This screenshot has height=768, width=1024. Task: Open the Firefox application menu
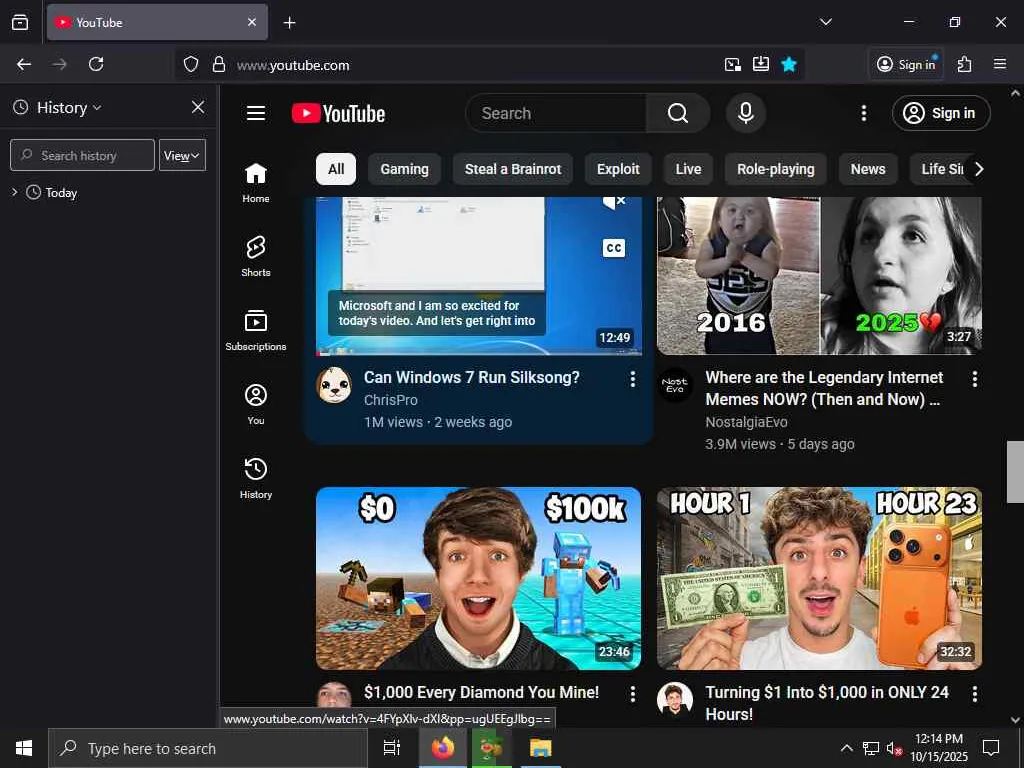(x=1000, y=64)
